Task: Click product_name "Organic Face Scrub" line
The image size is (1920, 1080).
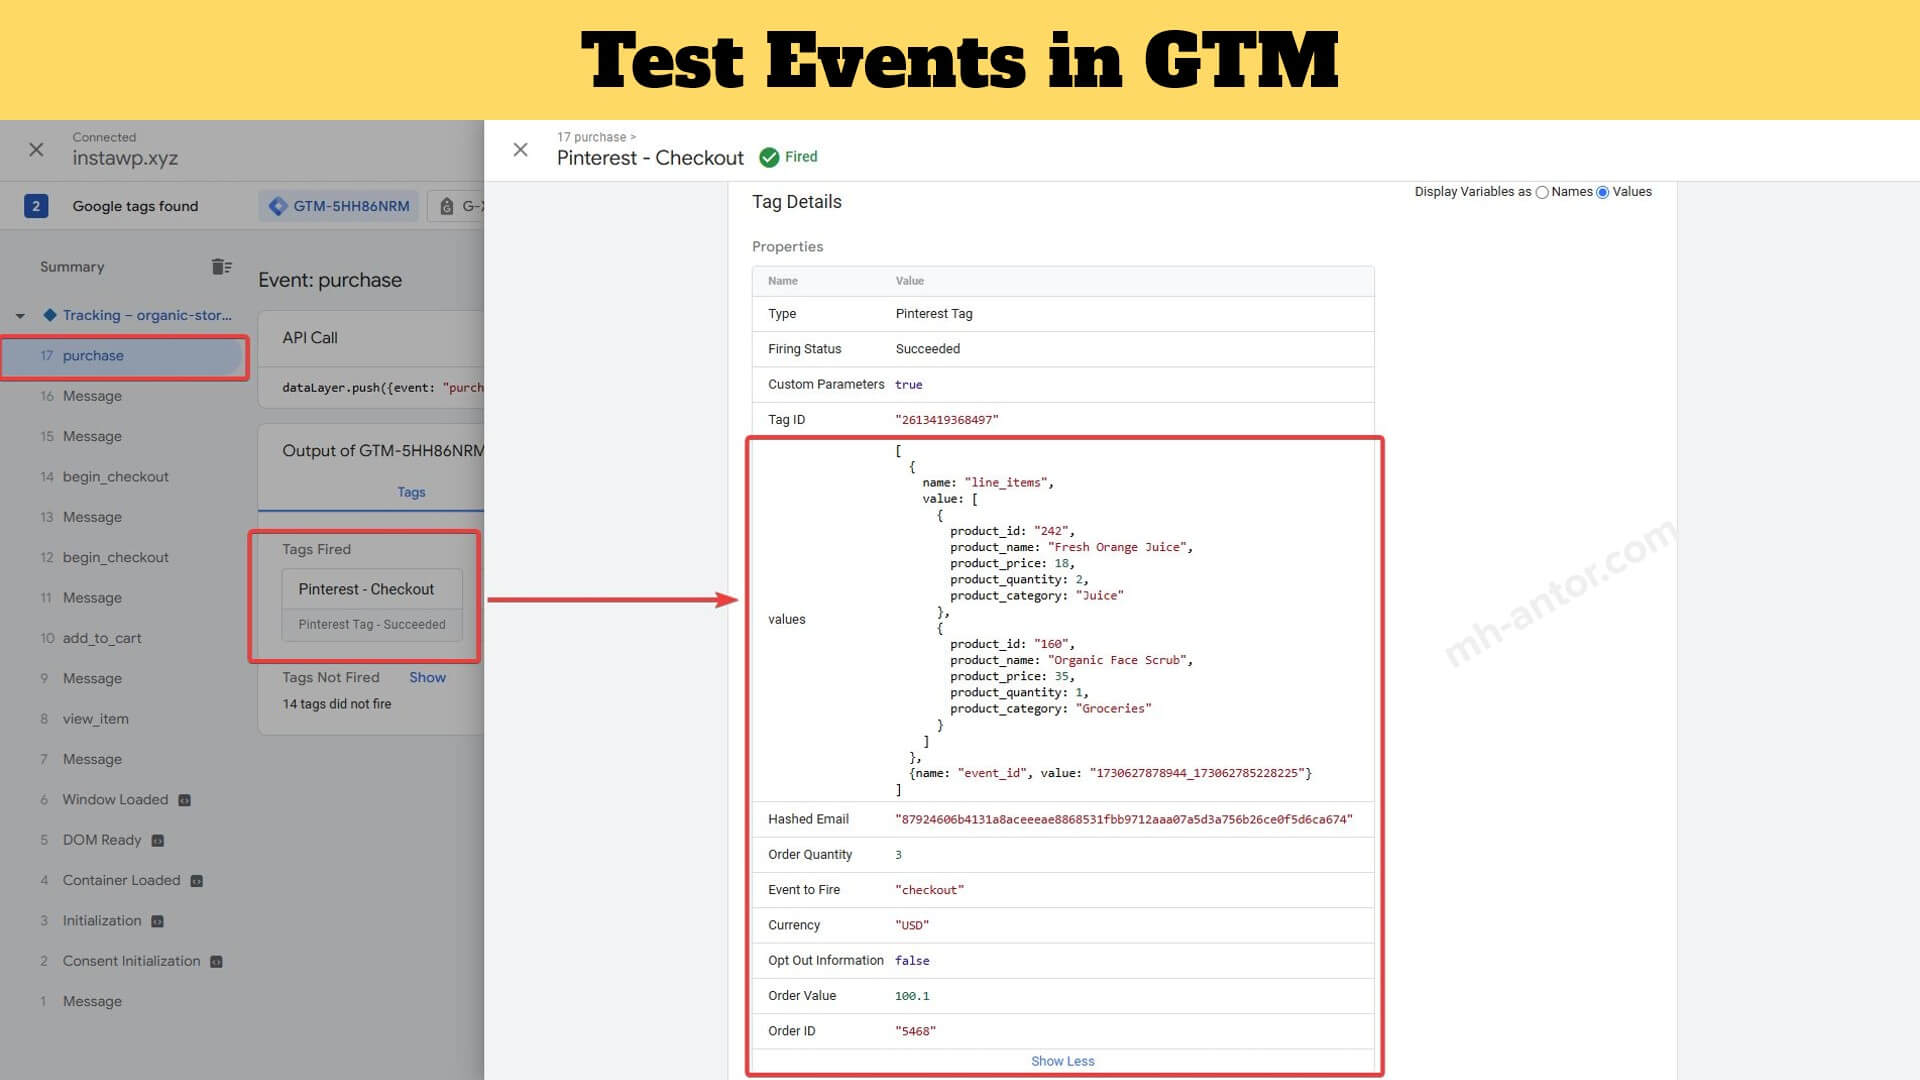Action: pyautogui.click(x=1071, y=660)
